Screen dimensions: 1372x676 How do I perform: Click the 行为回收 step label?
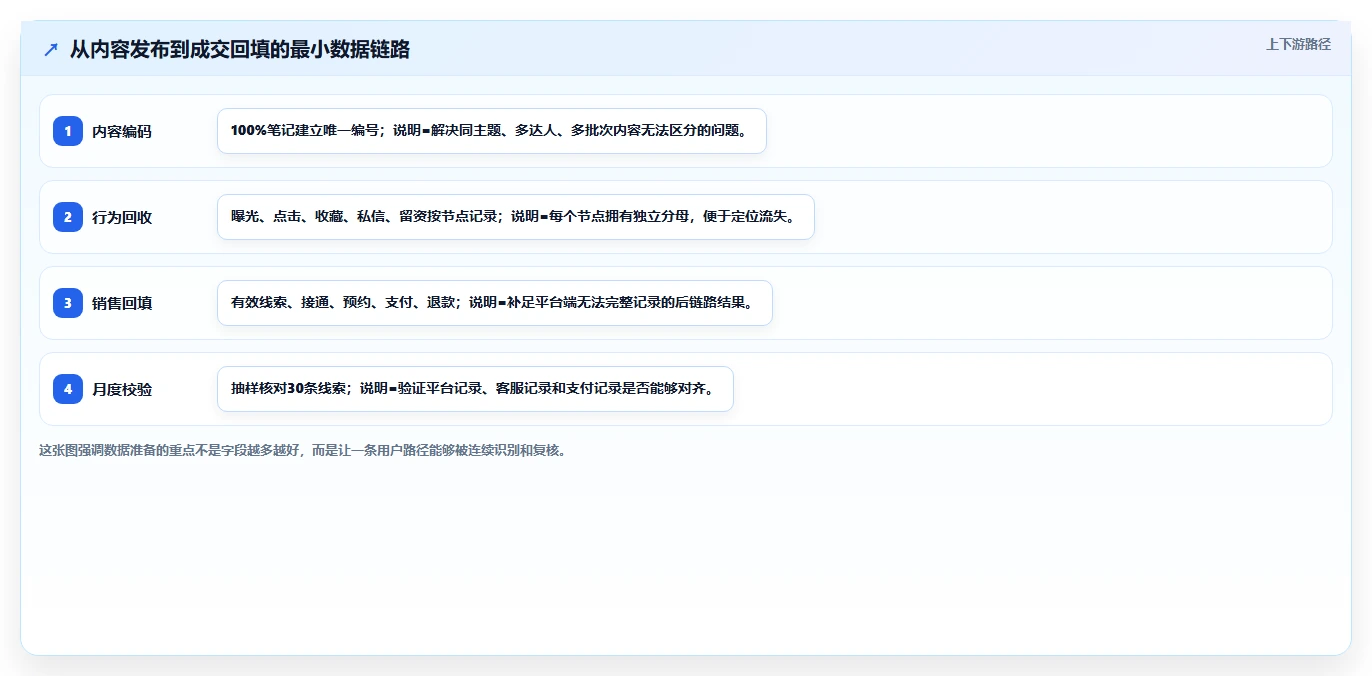[x=122, y=217]
